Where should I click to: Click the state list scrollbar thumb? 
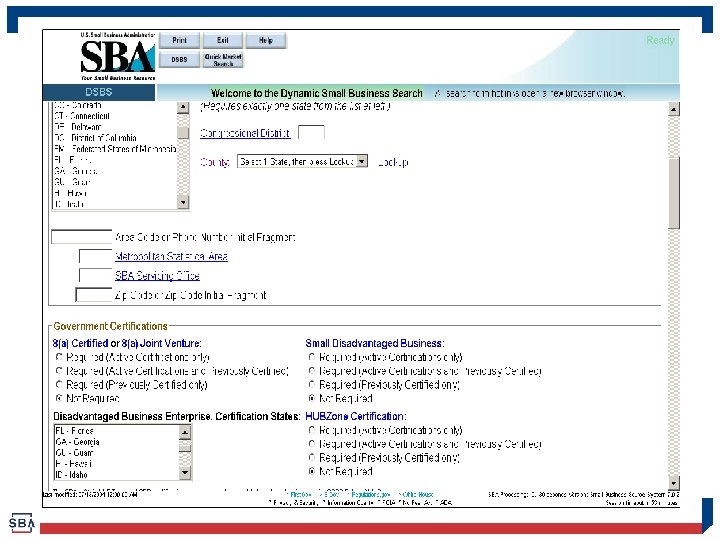point(183,132)
